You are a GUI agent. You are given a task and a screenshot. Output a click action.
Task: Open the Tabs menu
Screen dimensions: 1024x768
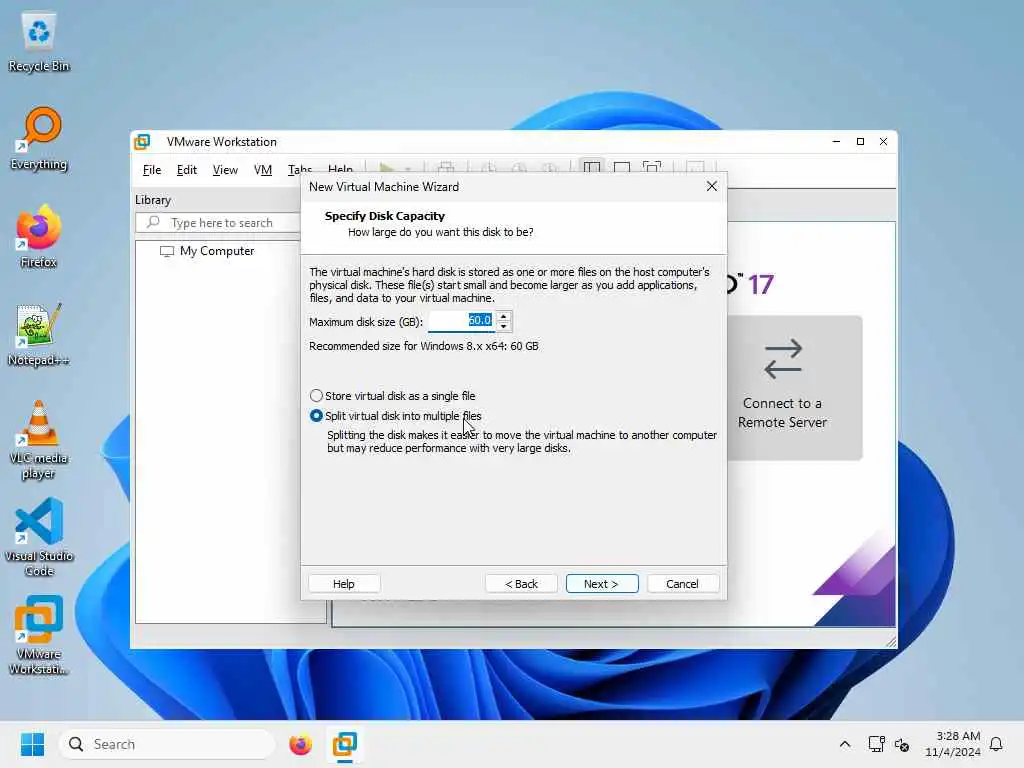300,170
